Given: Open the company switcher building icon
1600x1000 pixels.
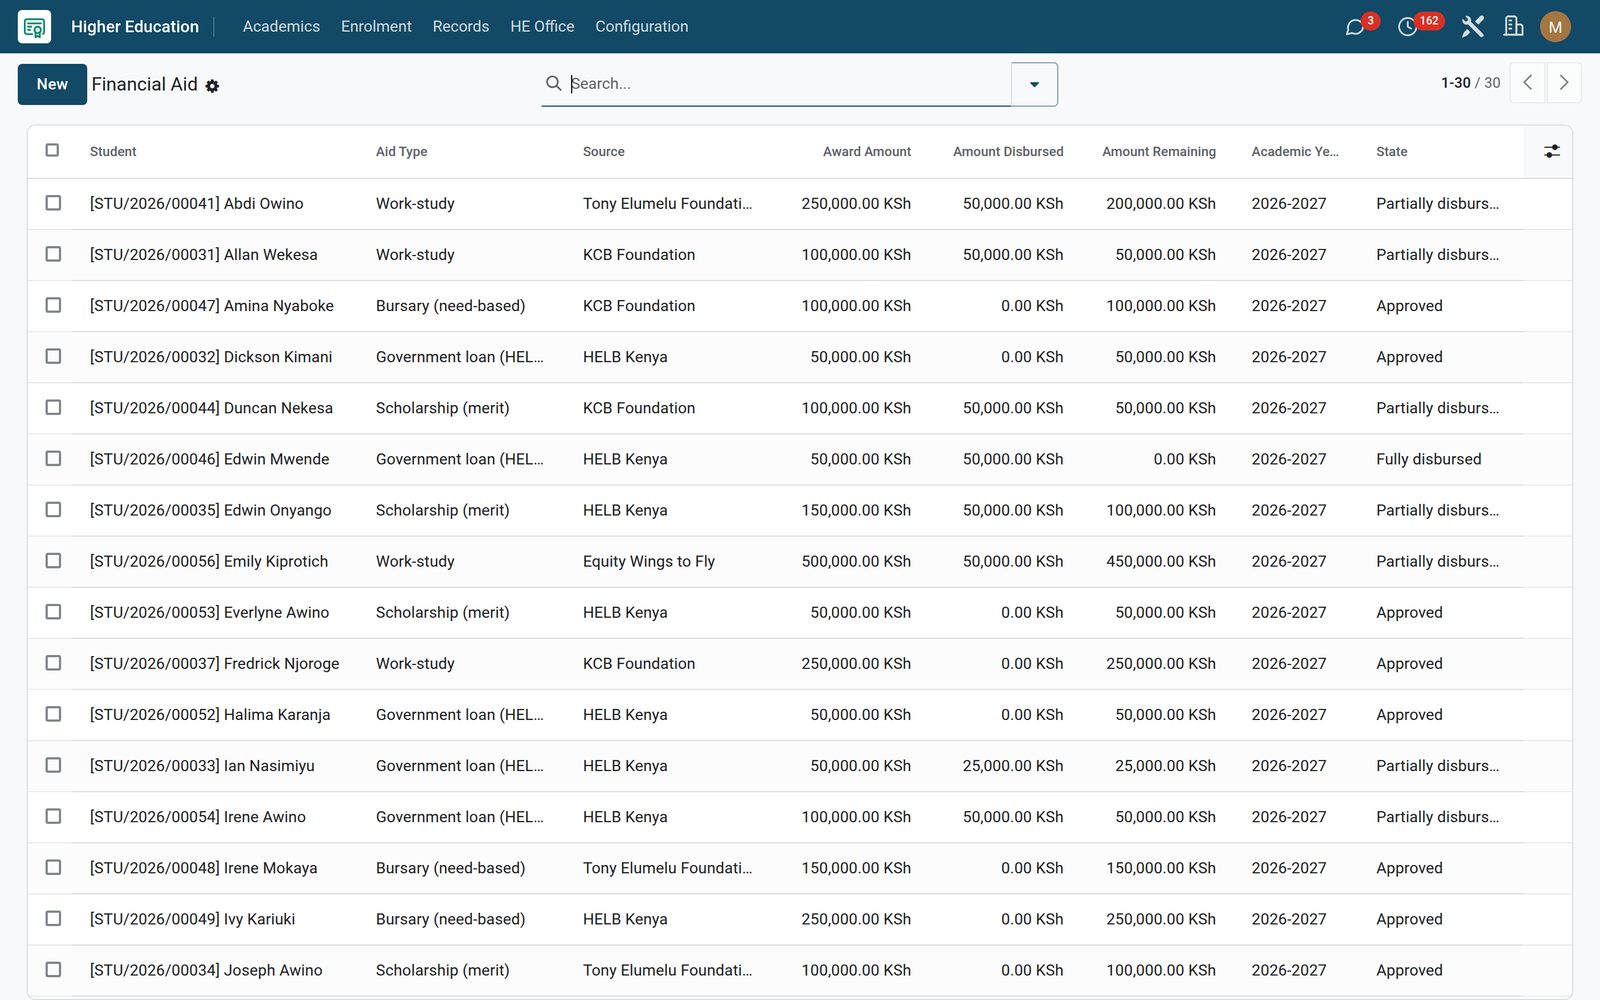Looking at the screenshot, I should click(x=1514, y=27).
